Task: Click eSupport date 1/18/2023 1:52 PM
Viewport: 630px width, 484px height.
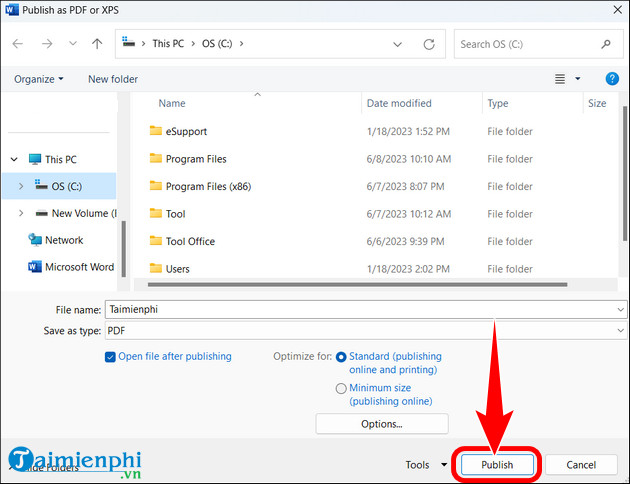Action: 408,131
